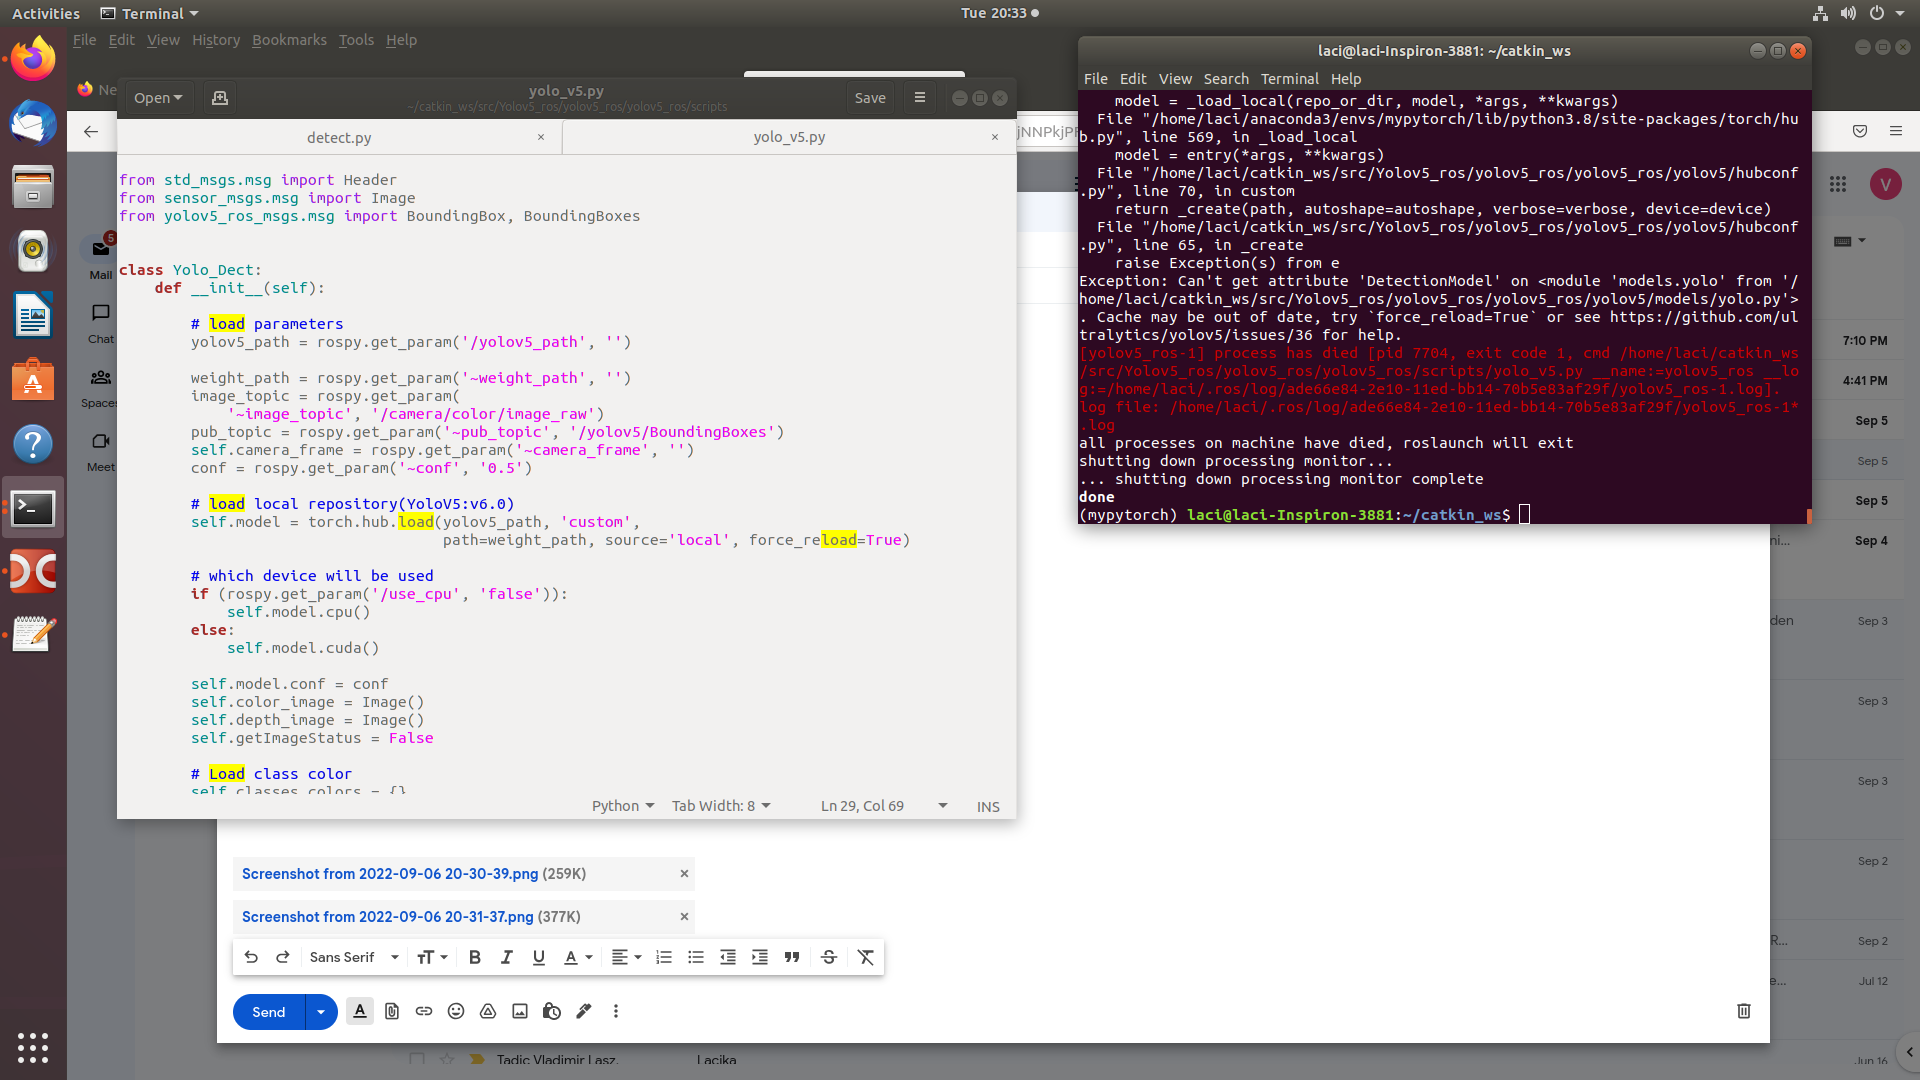
Task: Open gedit's Open file dropdown
Action: coord(157,97)
